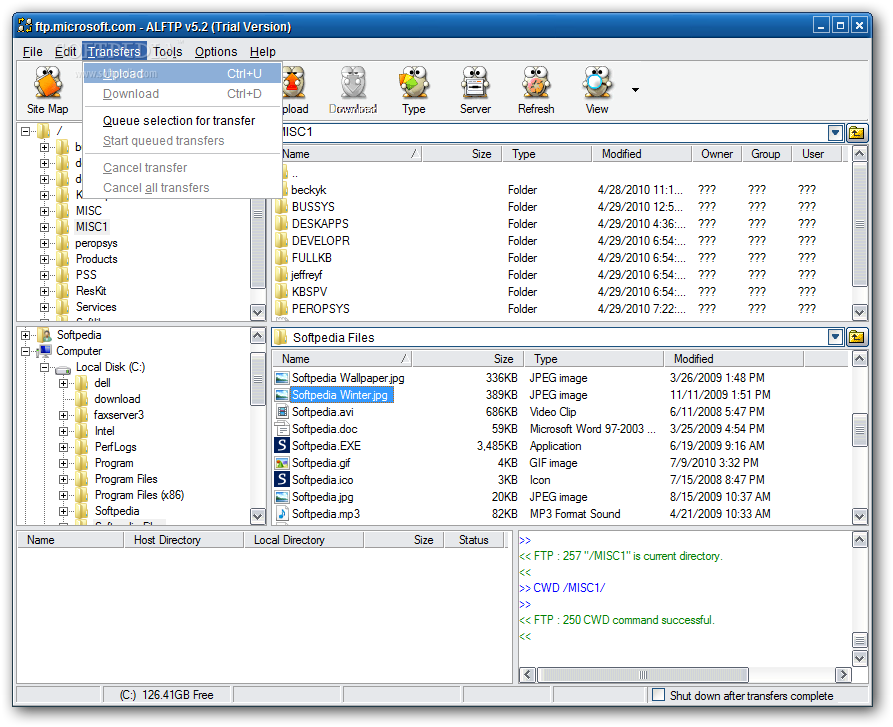Sort local list by Size column
The width and height of the screenshot is (893, 727).
pyautogui.click(x=468, y=359)
